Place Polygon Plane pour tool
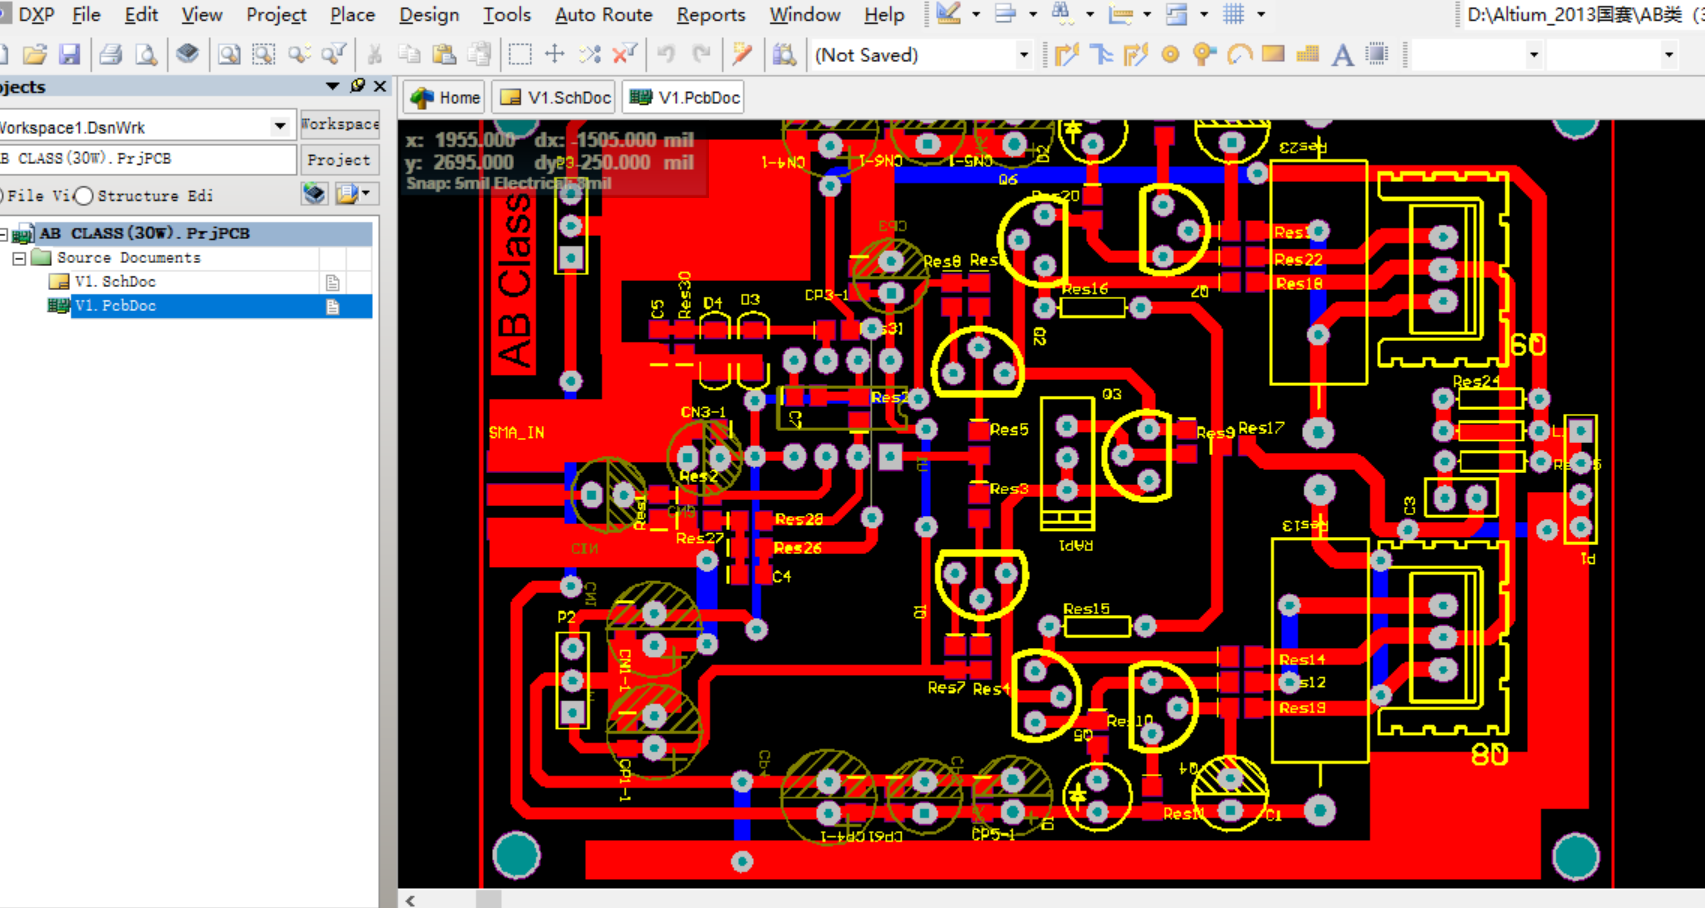The image size is (1705, 908). click(1308, 54)
